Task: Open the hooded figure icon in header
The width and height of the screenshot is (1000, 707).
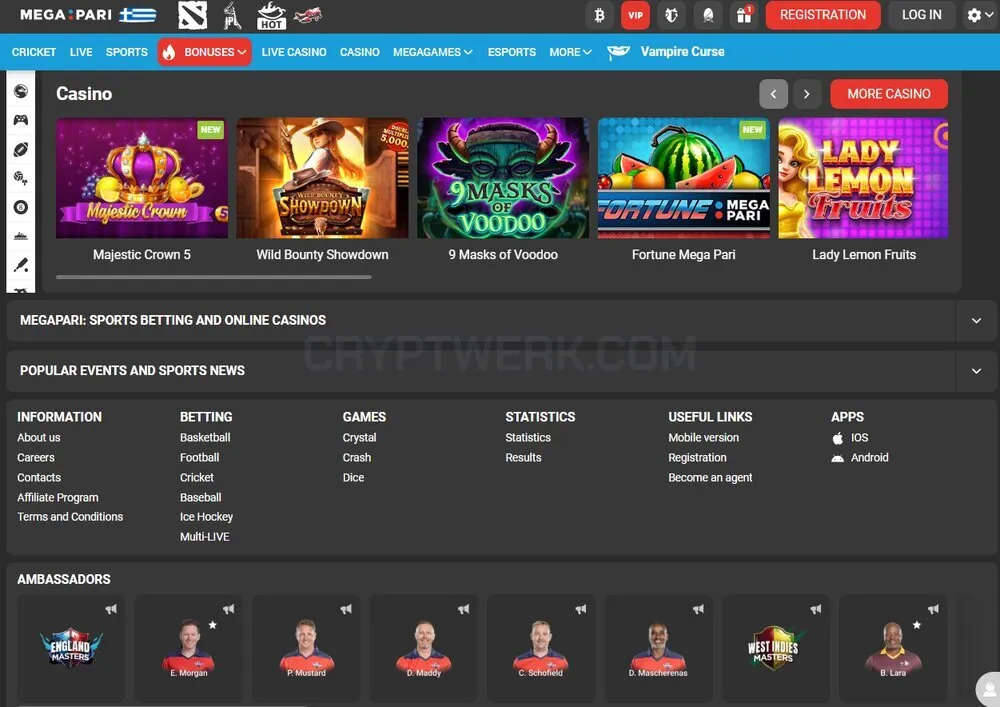Action: coord(708,15)
